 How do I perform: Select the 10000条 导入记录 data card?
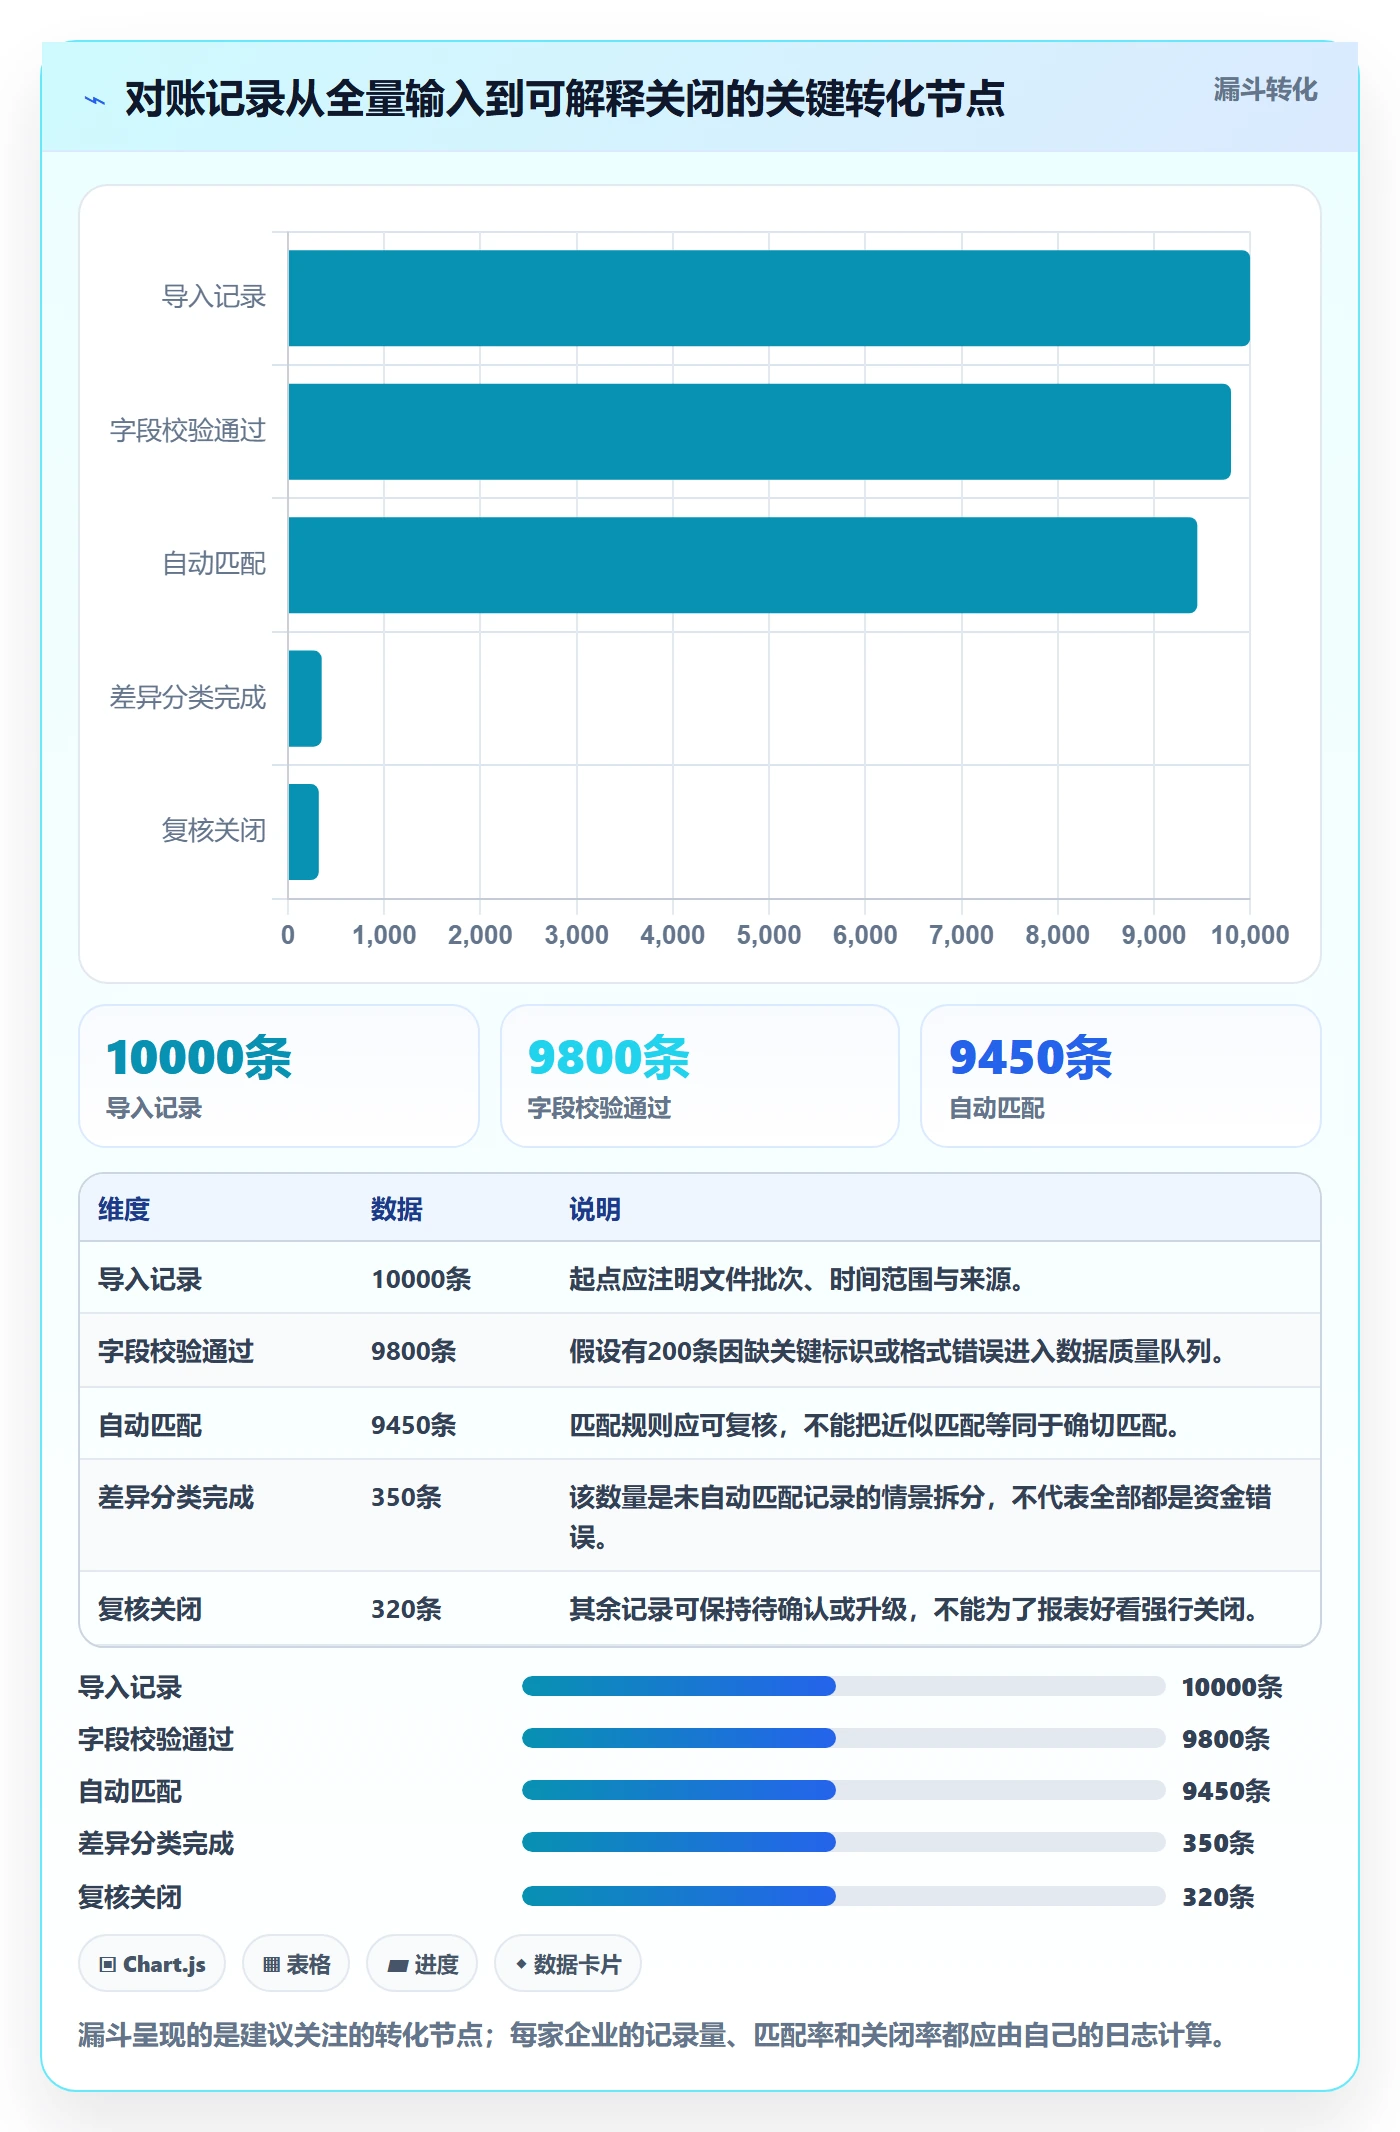click(x=279, y=1076)
